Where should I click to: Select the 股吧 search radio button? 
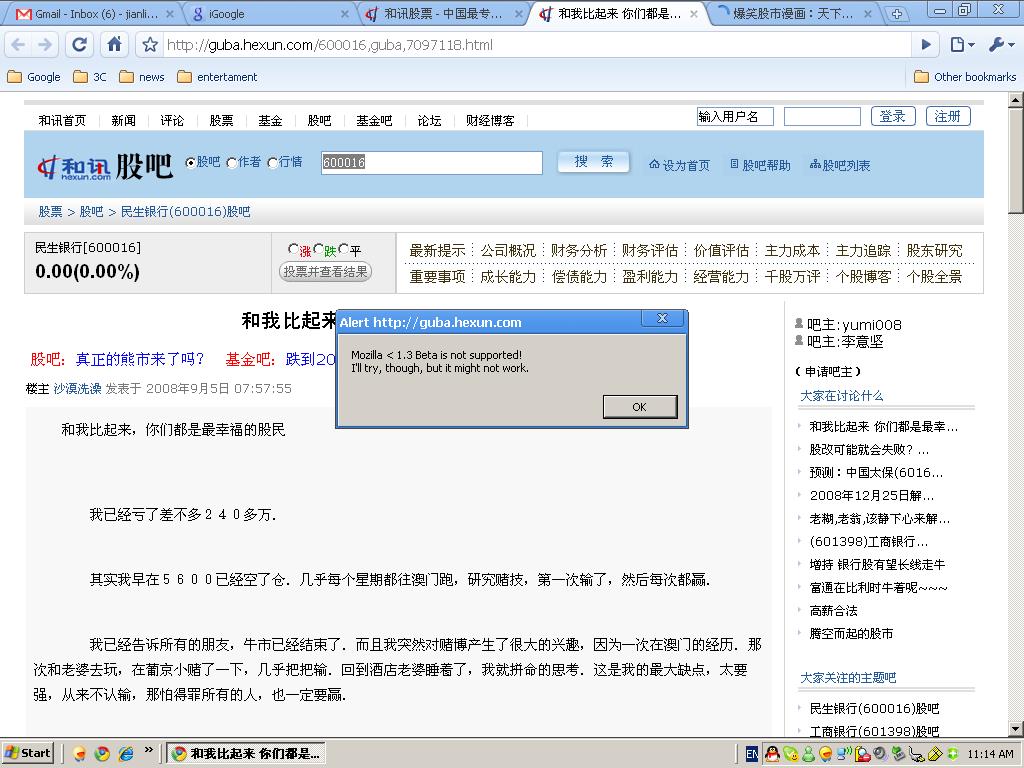190,163
